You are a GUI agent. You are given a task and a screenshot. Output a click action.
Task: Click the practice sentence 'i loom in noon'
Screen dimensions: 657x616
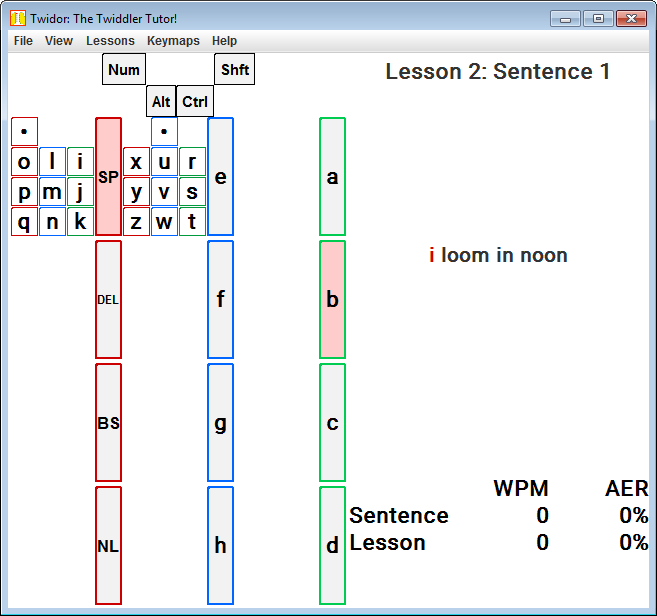[498, 255]
